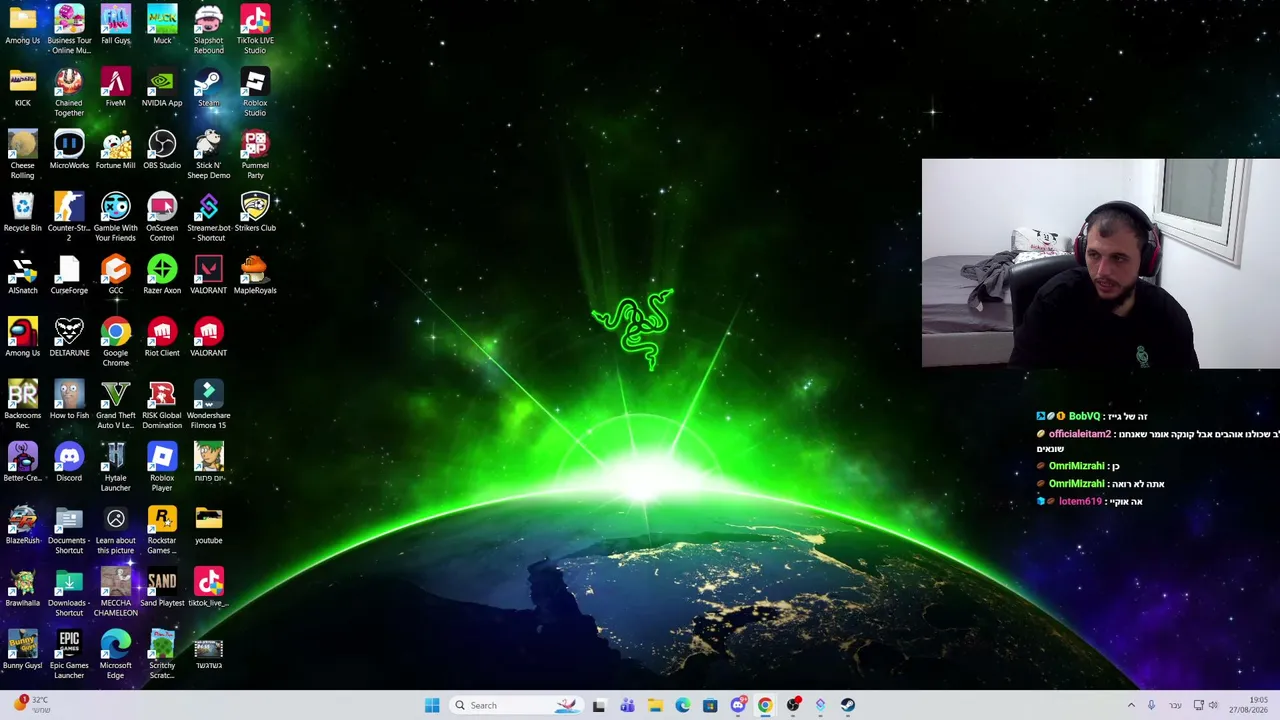Select the Backrooms Rec. desktop icon
Viewport: 1280px width, 720px height.
tap(22, 404)
